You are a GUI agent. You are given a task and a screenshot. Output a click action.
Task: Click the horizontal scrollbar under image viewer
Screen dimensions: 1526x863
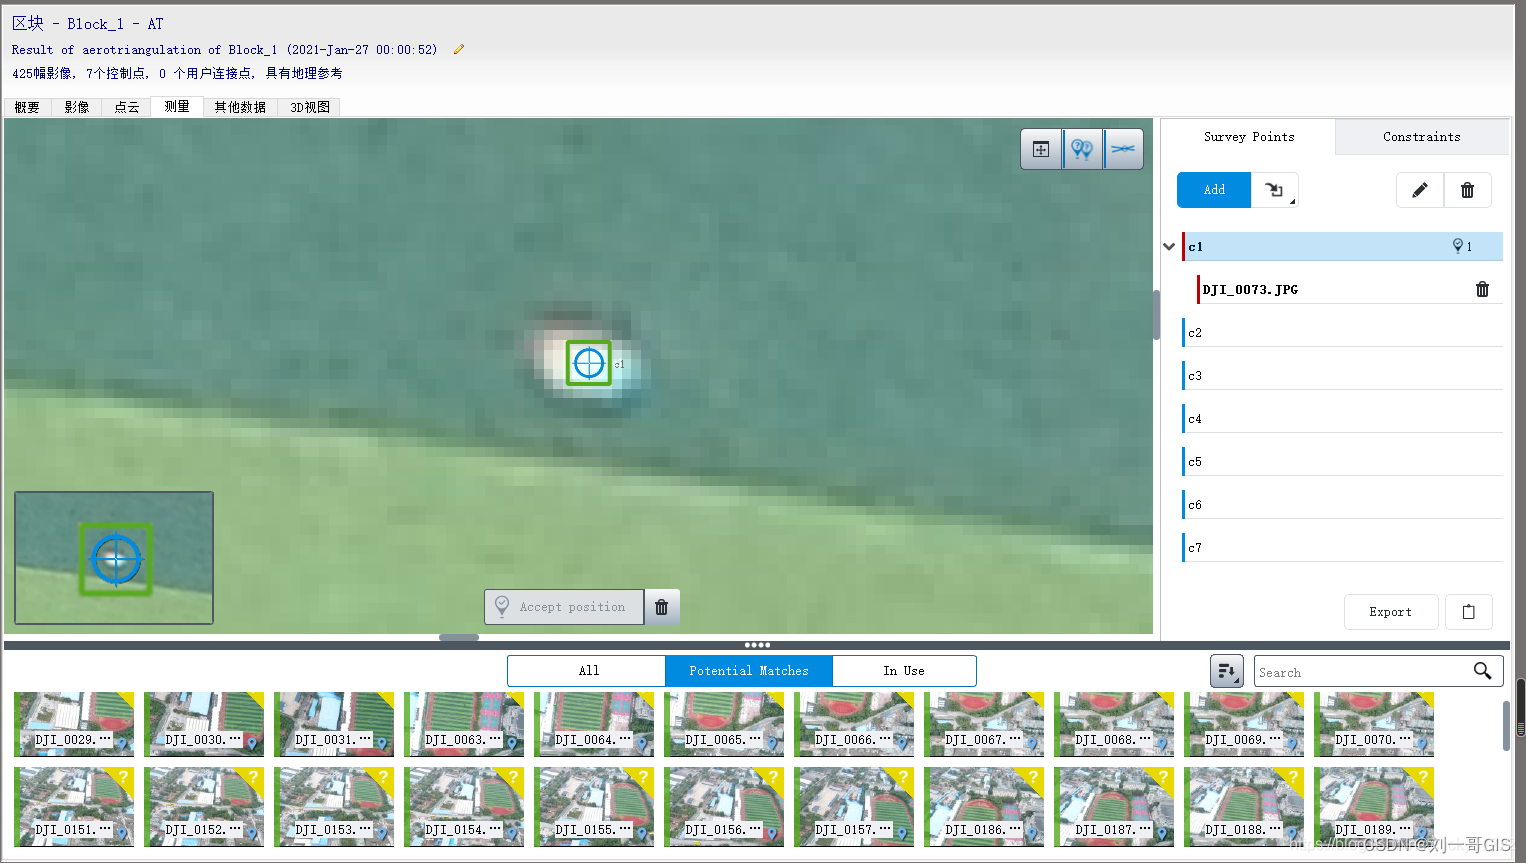click(x=459, y=637)
